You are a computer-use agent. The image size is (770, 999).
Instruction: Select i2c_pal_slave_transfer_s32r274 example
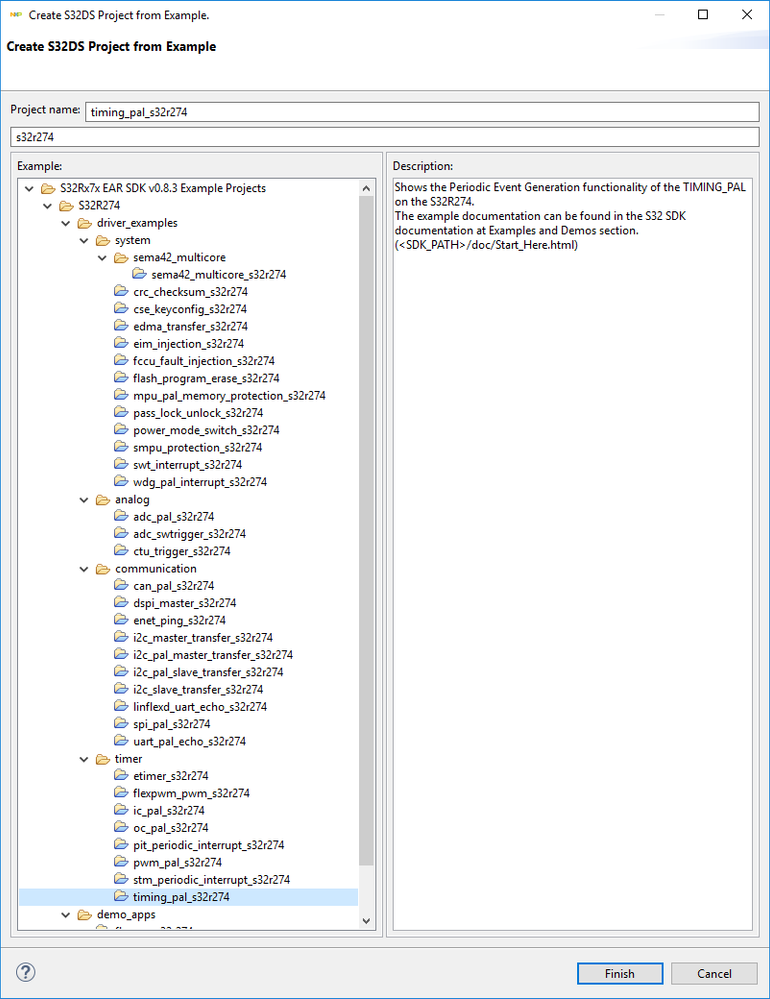point(208,672)
